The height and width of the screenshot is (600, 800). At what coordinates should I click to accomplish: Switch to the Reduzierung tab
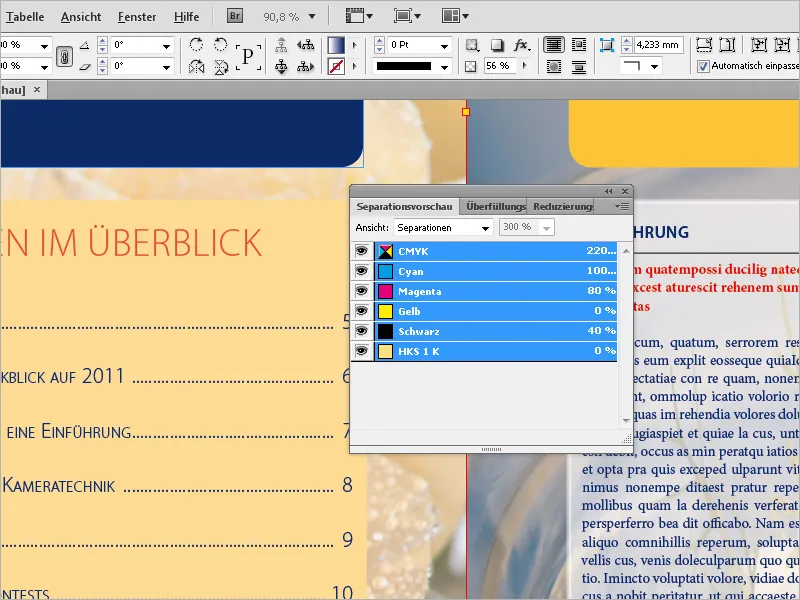tap(562, 207)
